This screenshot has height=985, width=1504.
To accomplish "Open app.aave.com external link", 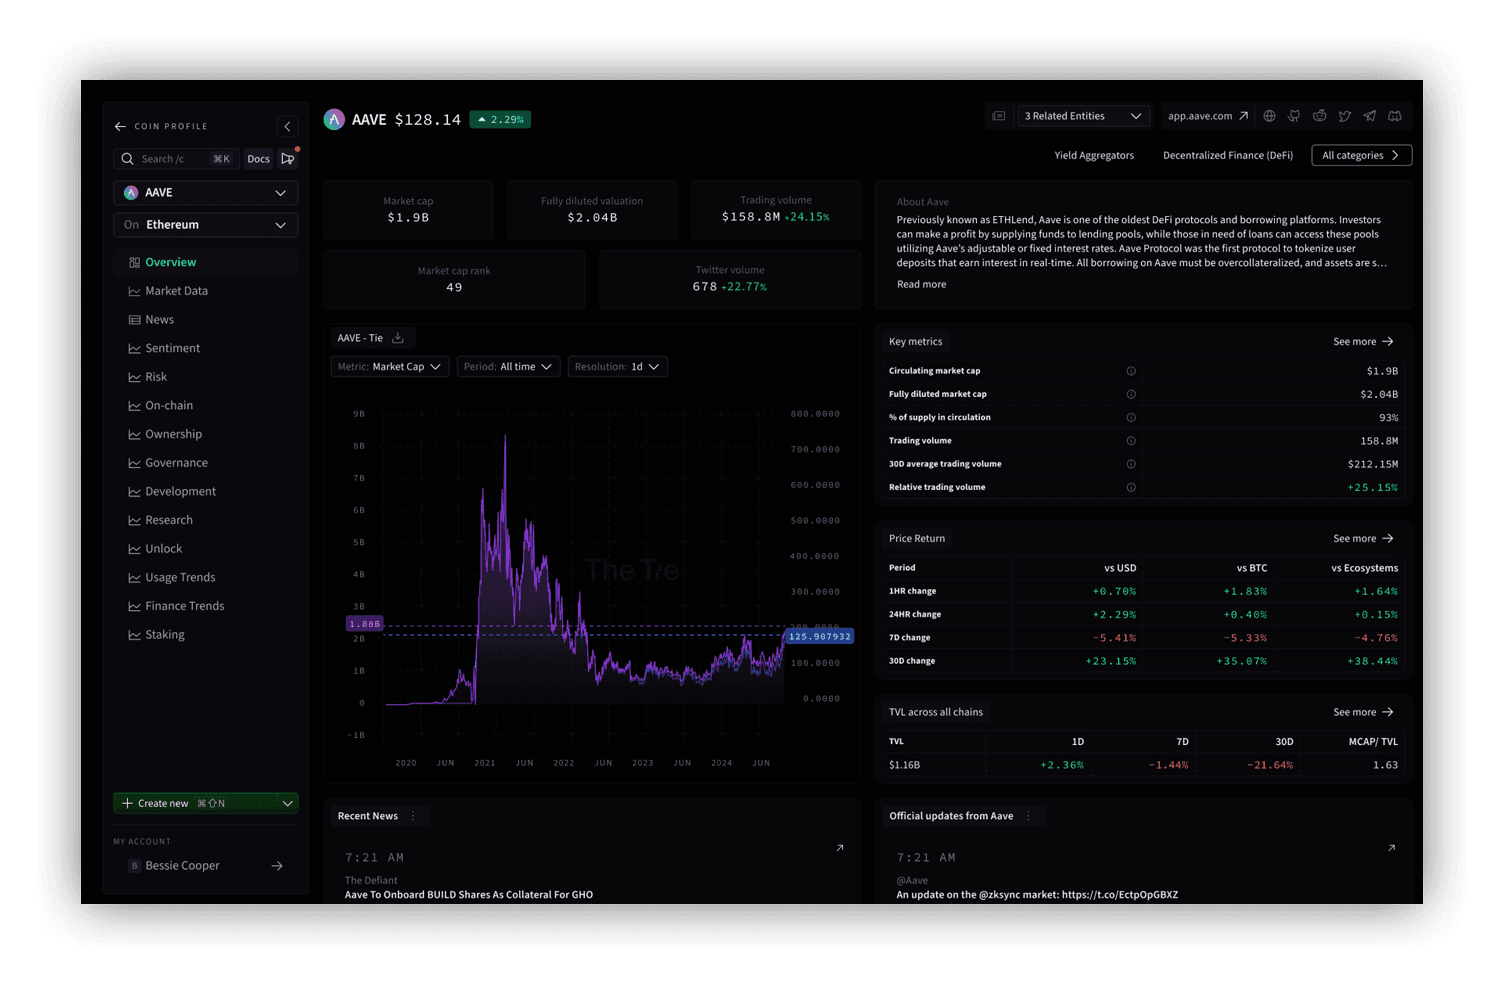I will [x=1208, y=116].
